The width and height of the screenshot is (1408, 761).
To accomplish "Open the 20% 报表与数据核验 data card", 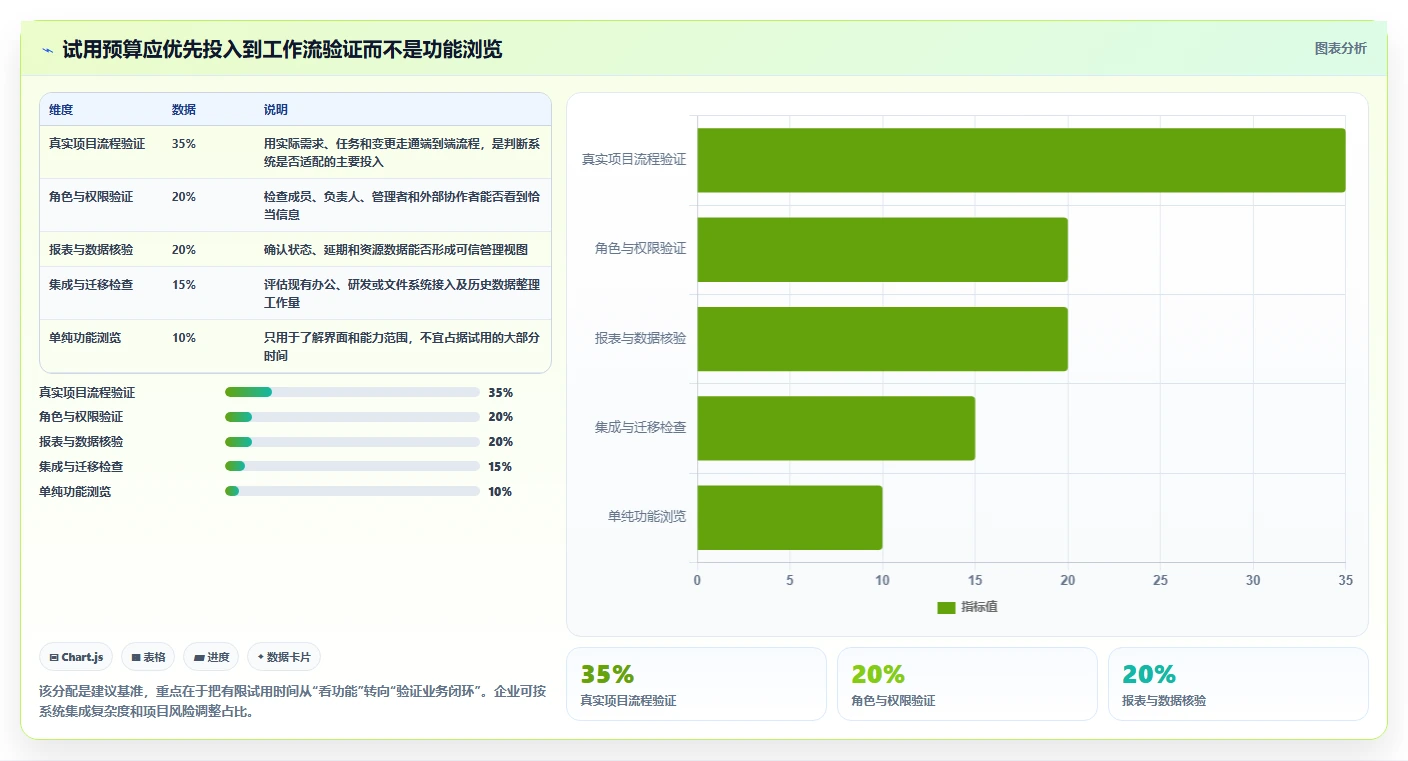I will tap(1238, 684).
